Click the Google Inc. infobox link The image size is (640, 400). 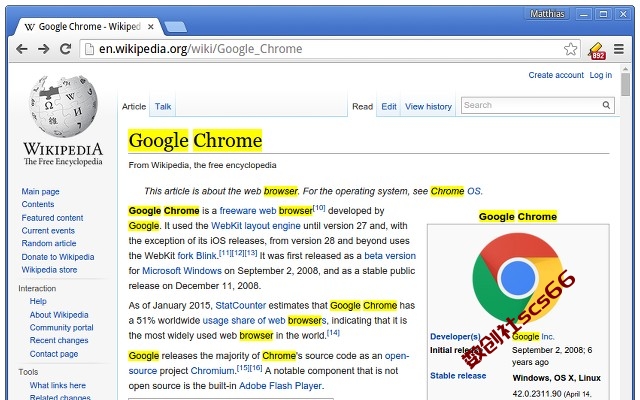[533, 337]
